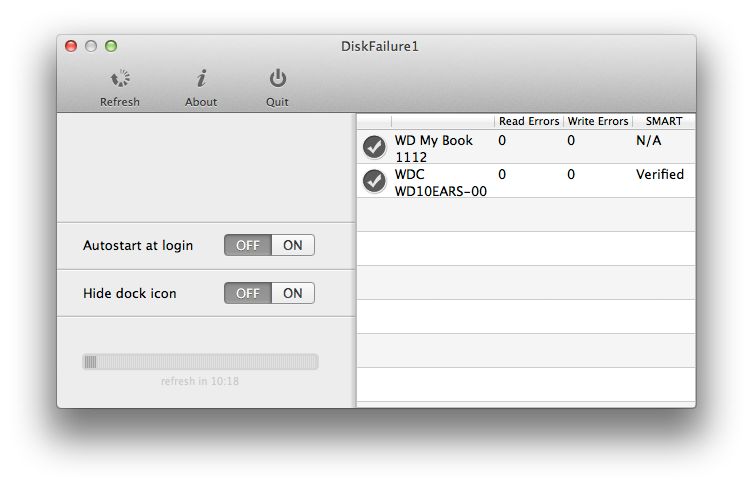Switch Hide dock icon to ON
The width and height of the screenshot is (753, 487).
coord(293,293)
